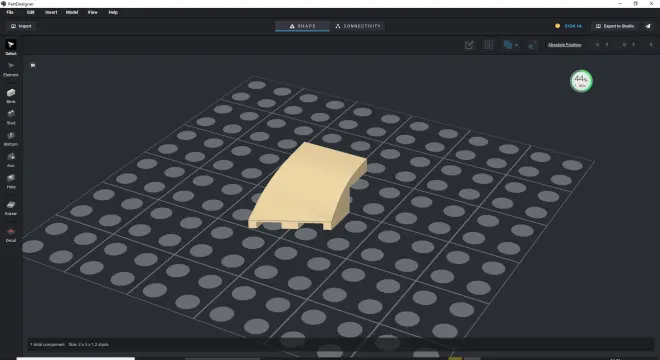Viewport: 660px width, 360px height.
Task: Open the blue cube color dropdown
Action: pos(510,45)
